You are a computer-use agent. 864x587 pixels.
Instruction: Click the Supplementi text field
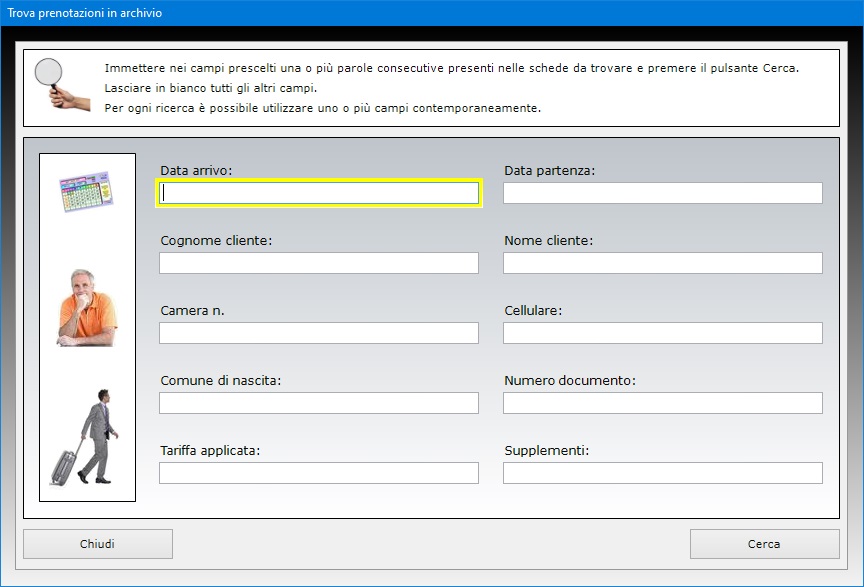point(663,473)
